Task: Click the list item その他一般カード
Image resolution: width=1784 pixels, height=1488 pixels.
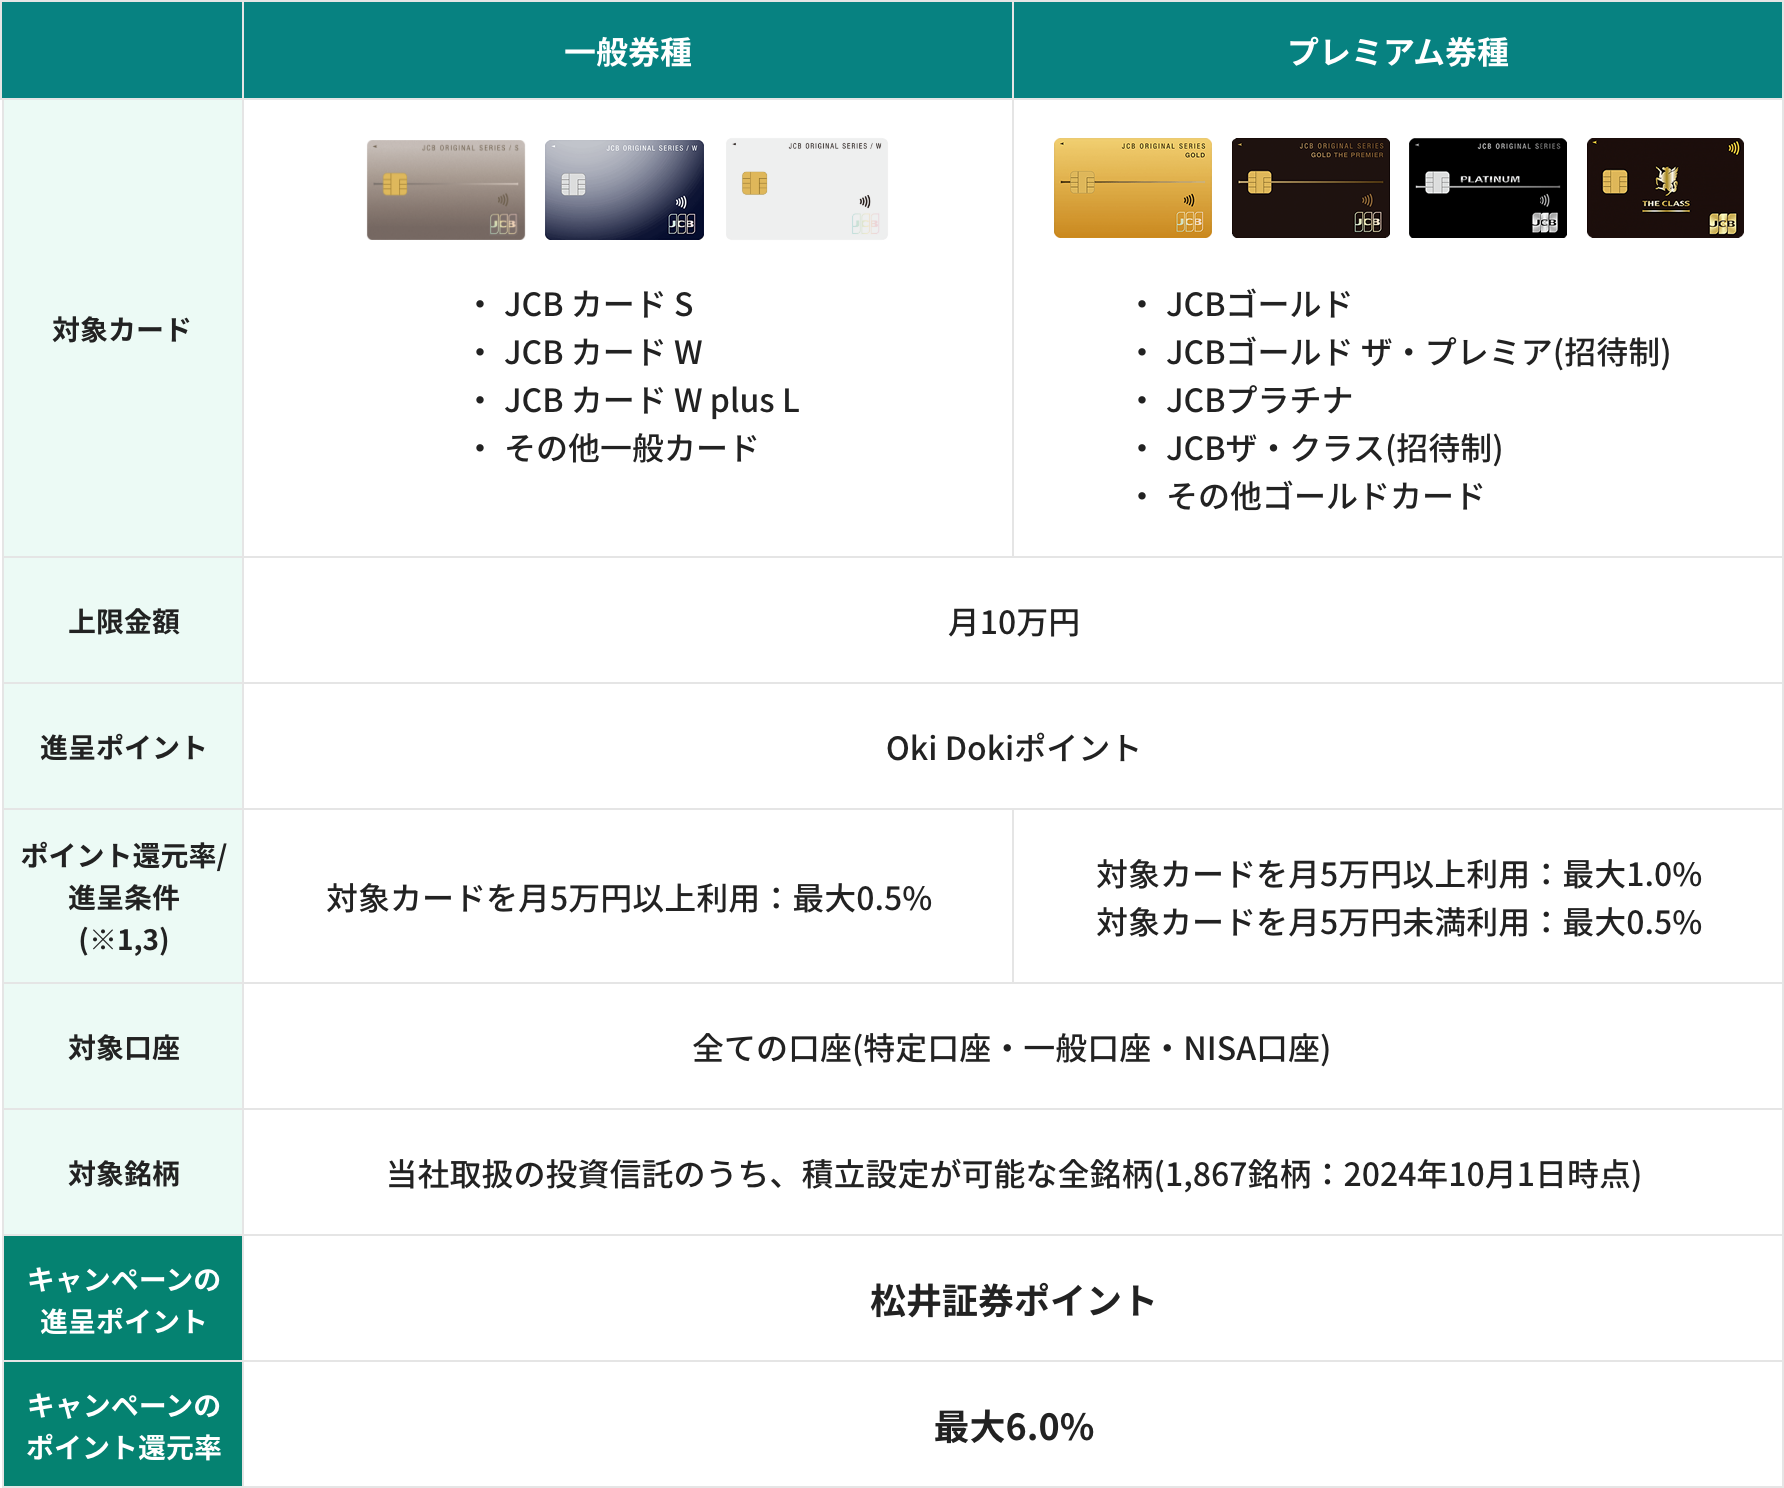Action: click(x=630, y=448)
